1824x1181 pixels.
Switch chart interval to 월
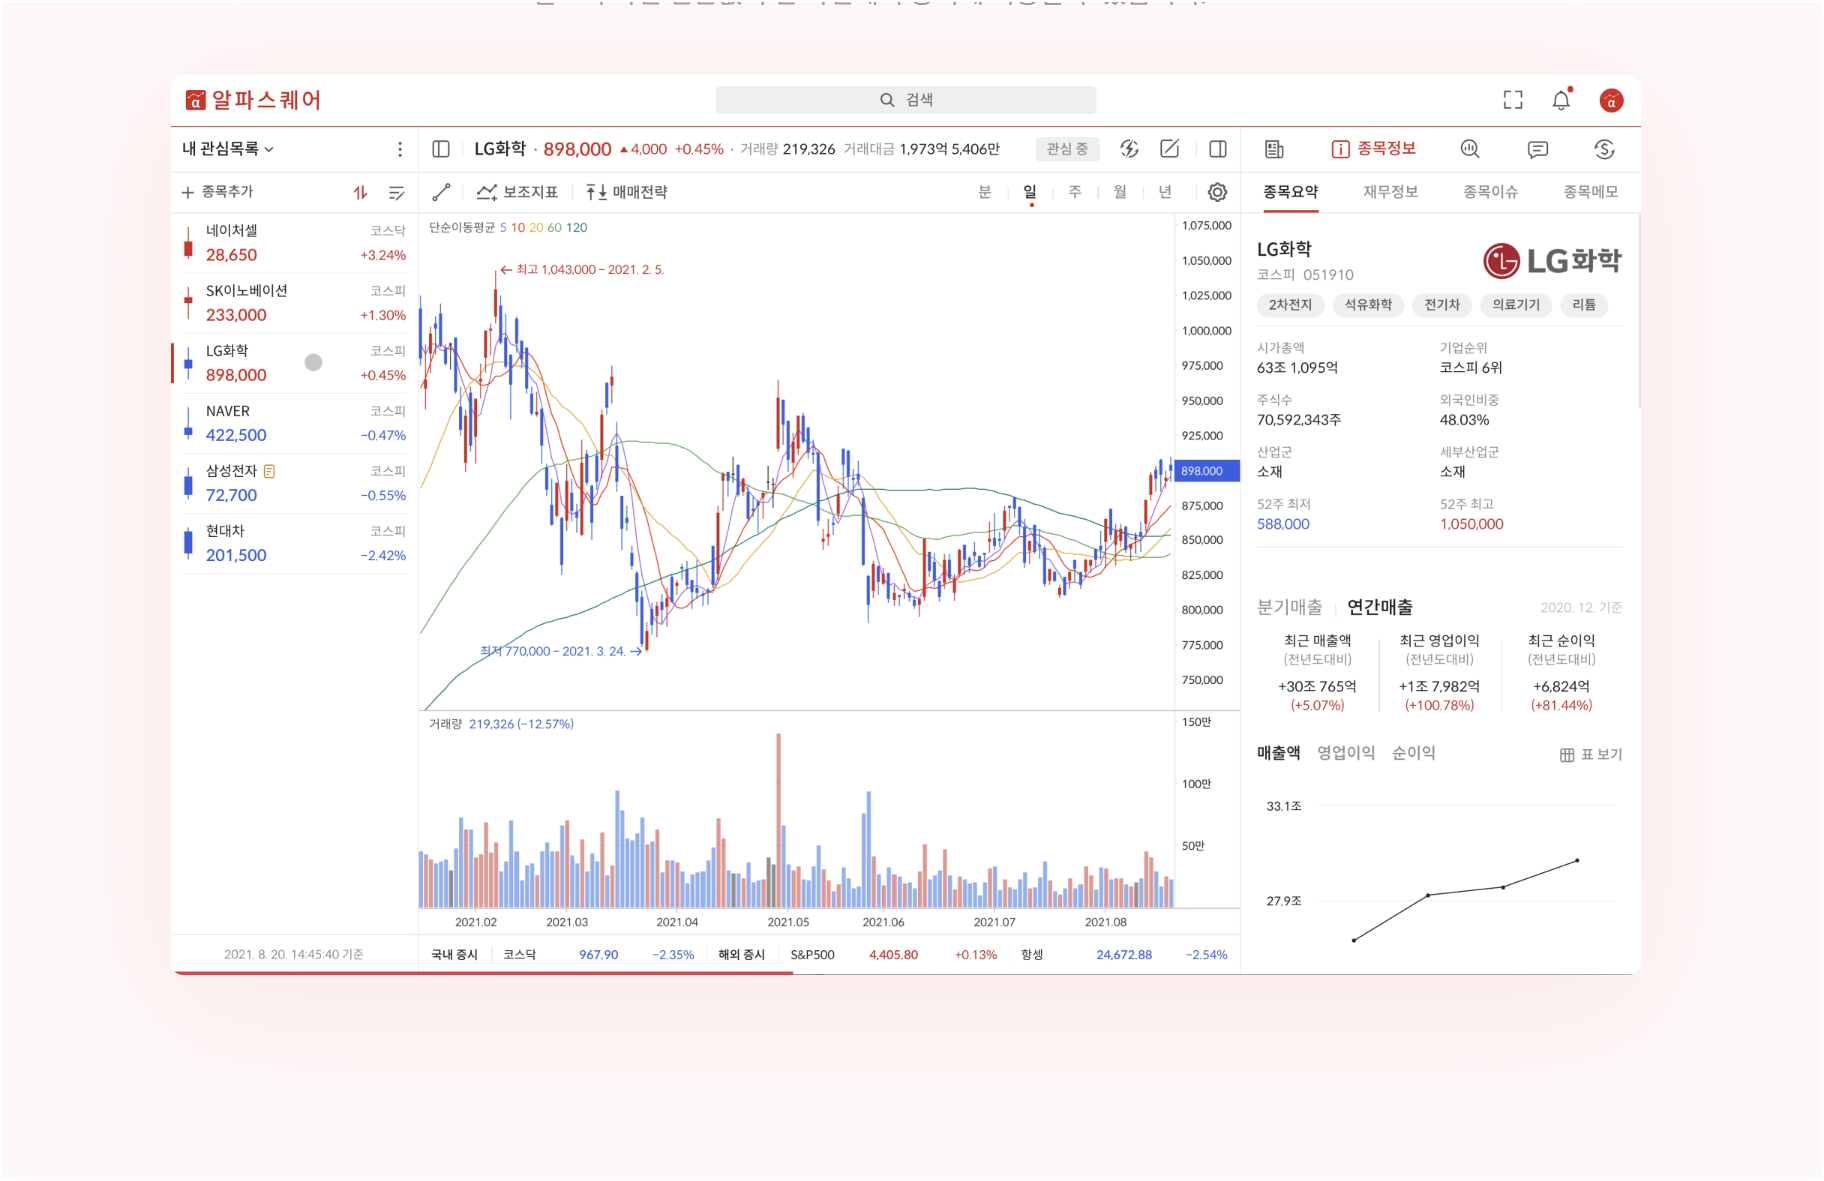[x=1120, y=192]
